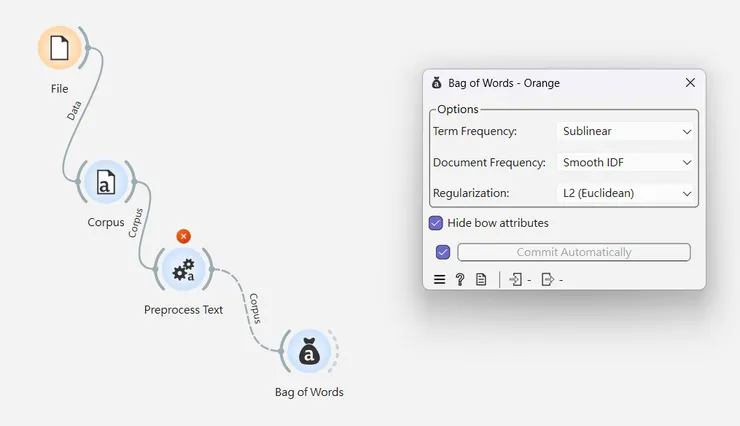Click the help question mark icon
Image resolution: width=740 pixels, height=426 pixels.
(x=460, y=280)
